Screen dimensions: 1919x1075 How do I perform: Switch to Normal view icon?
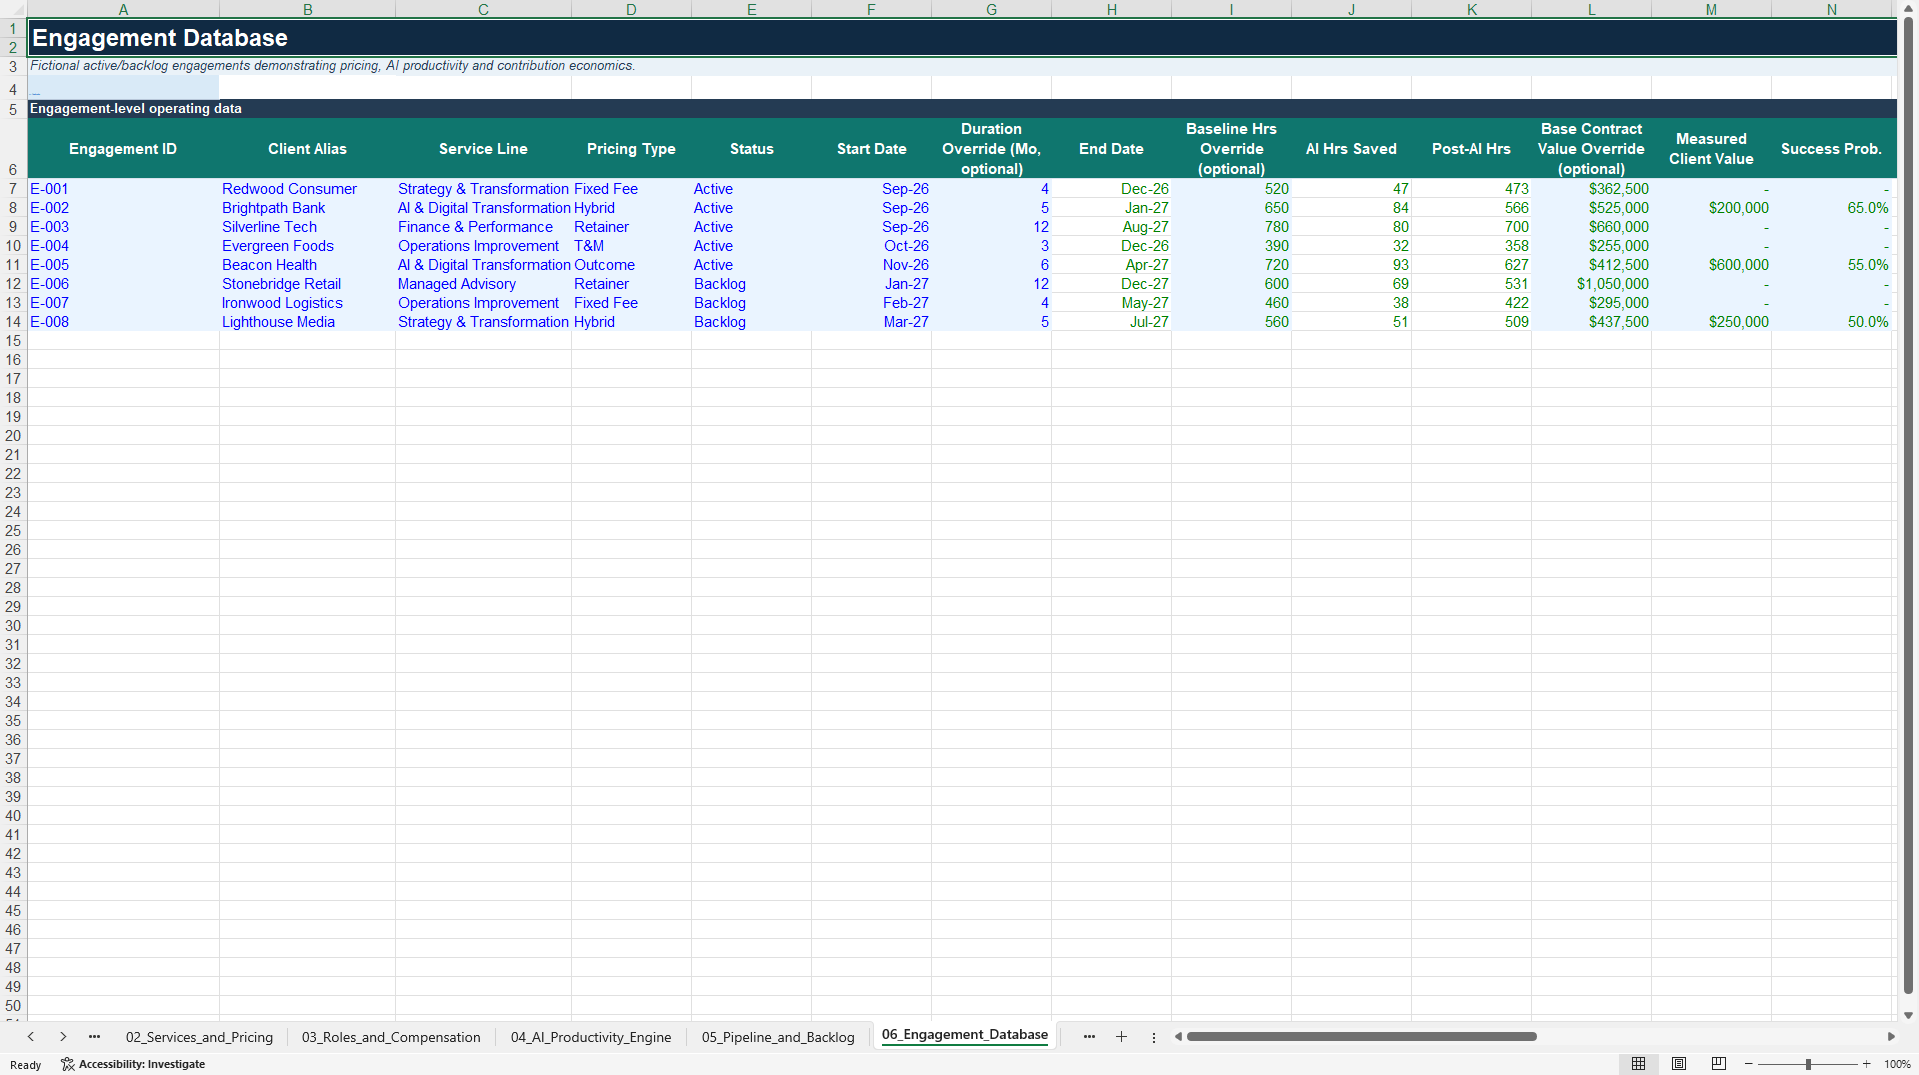click(x=1638, y=1064)
